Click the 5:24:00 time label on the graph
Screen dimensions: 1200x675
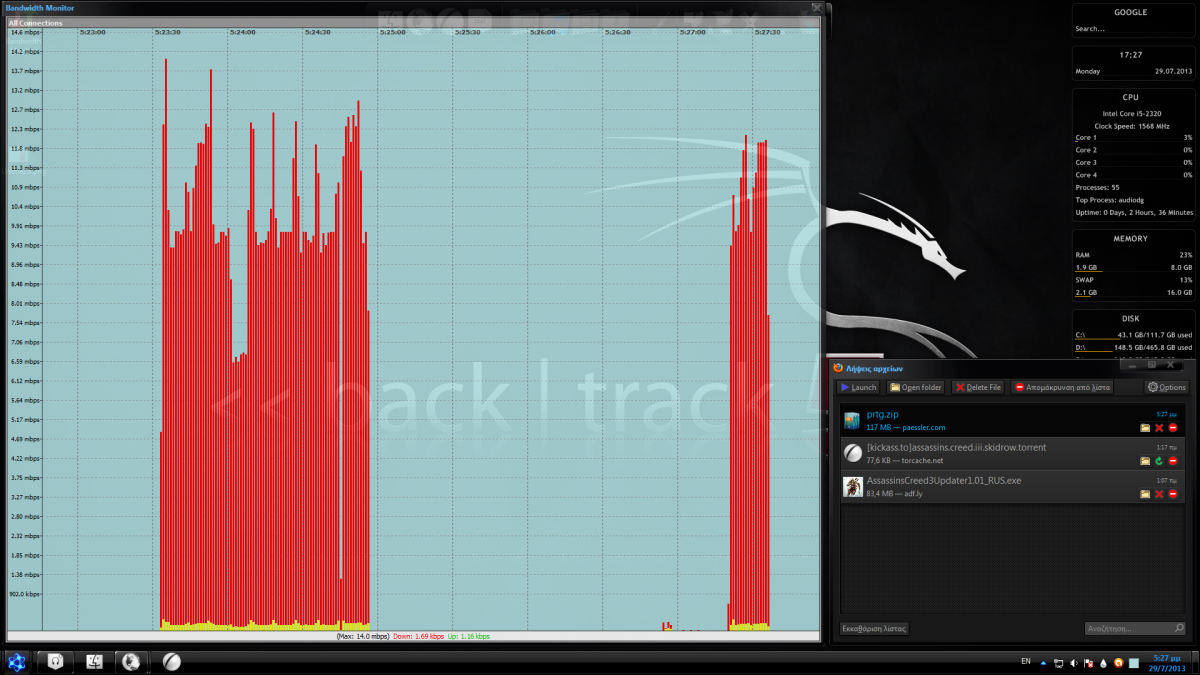click(243, 32)
